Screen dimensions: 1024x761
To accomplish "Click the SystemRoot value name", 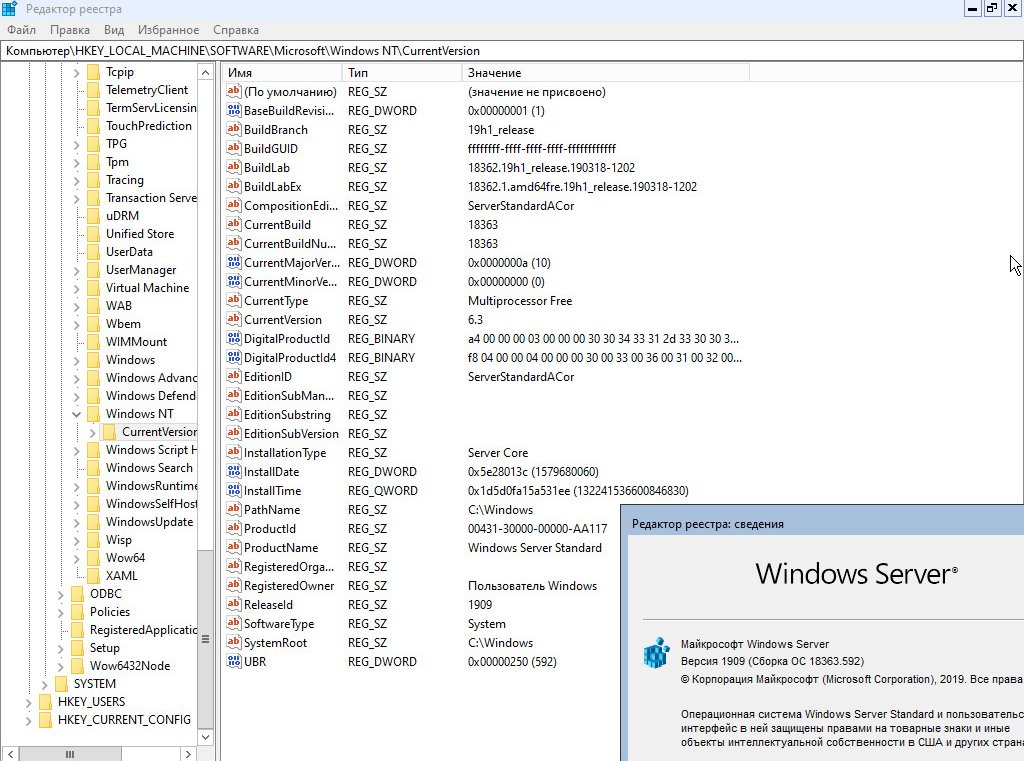I will tap(275, 643).
